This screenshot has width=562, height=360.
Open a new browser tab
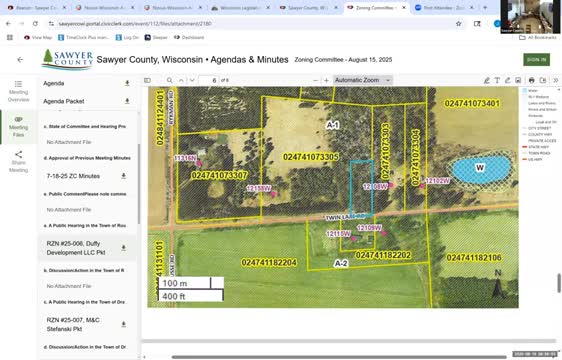click(x=485, y=8)
